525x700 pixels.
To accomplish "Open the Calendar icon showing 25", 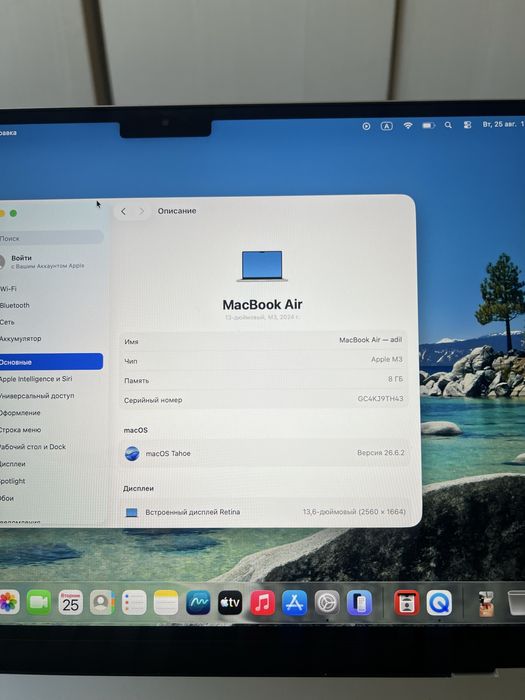I will (71, 602).
